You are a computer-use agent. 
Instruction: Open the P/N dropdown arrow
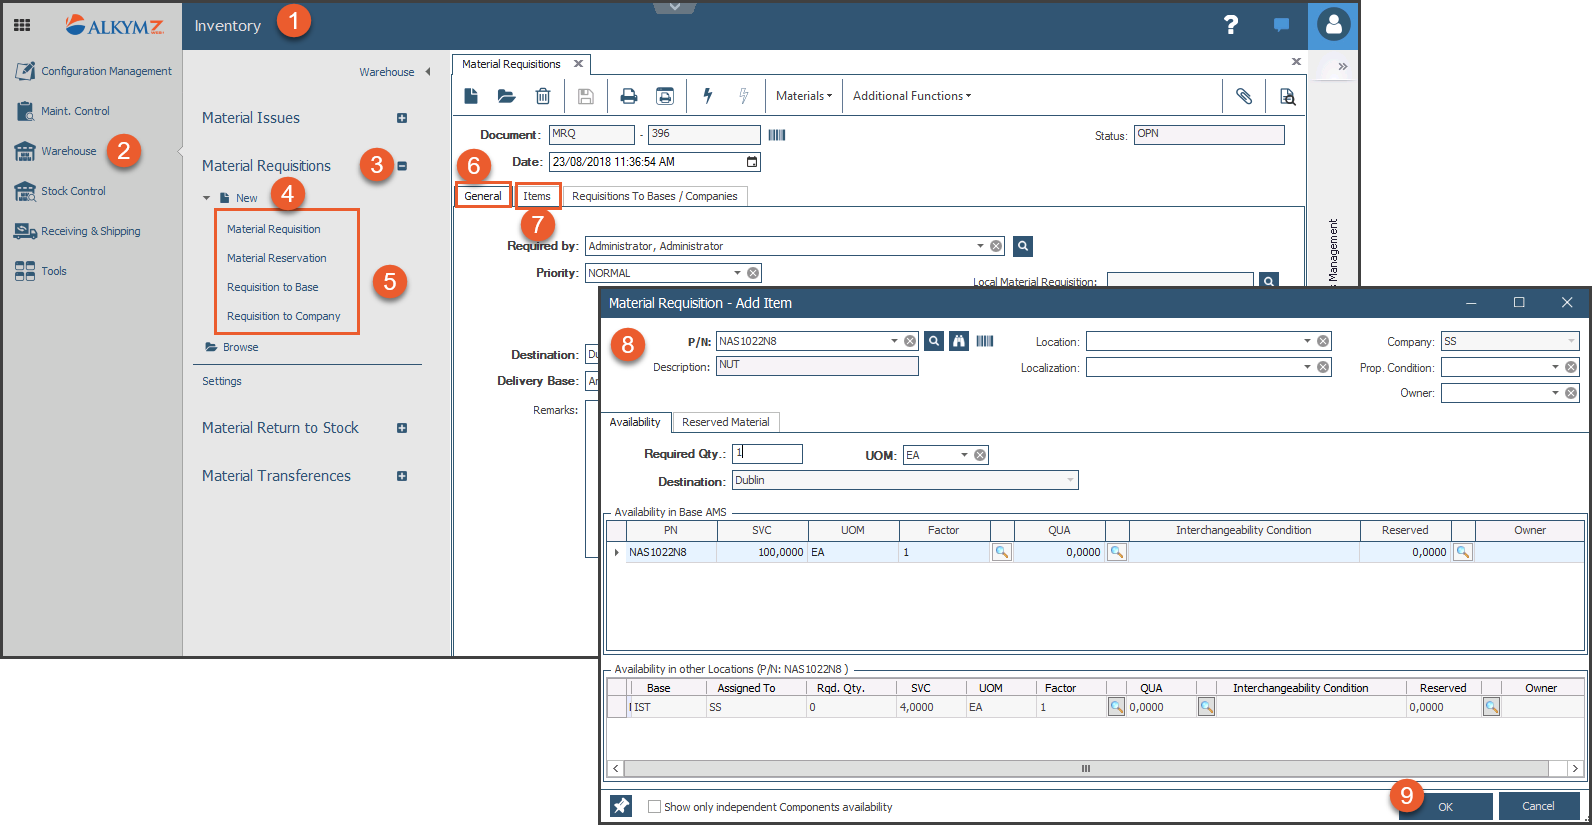click(895, 341)
